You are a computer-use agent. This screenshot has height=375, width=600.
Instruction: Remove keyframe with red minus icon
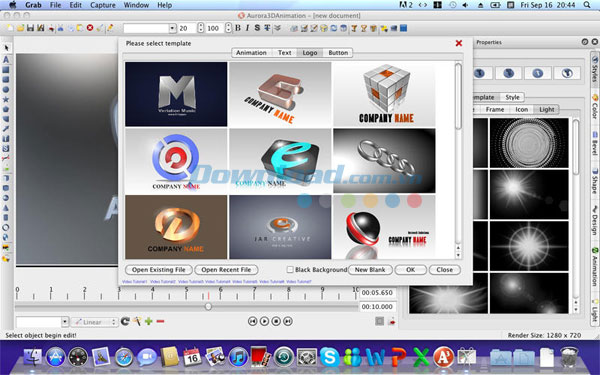point(160,321)
